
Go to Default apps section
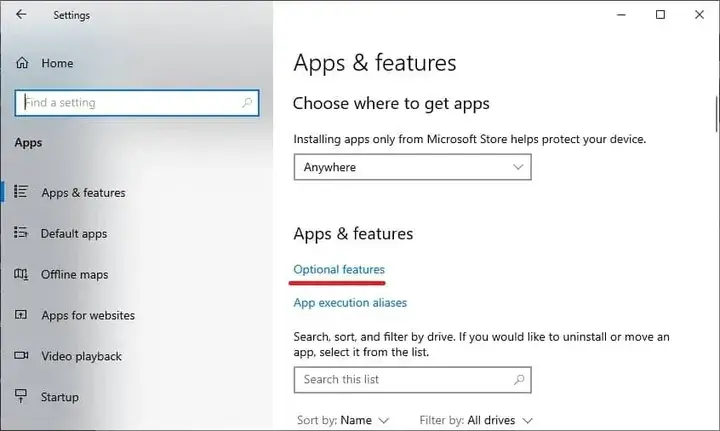point(73,234)
